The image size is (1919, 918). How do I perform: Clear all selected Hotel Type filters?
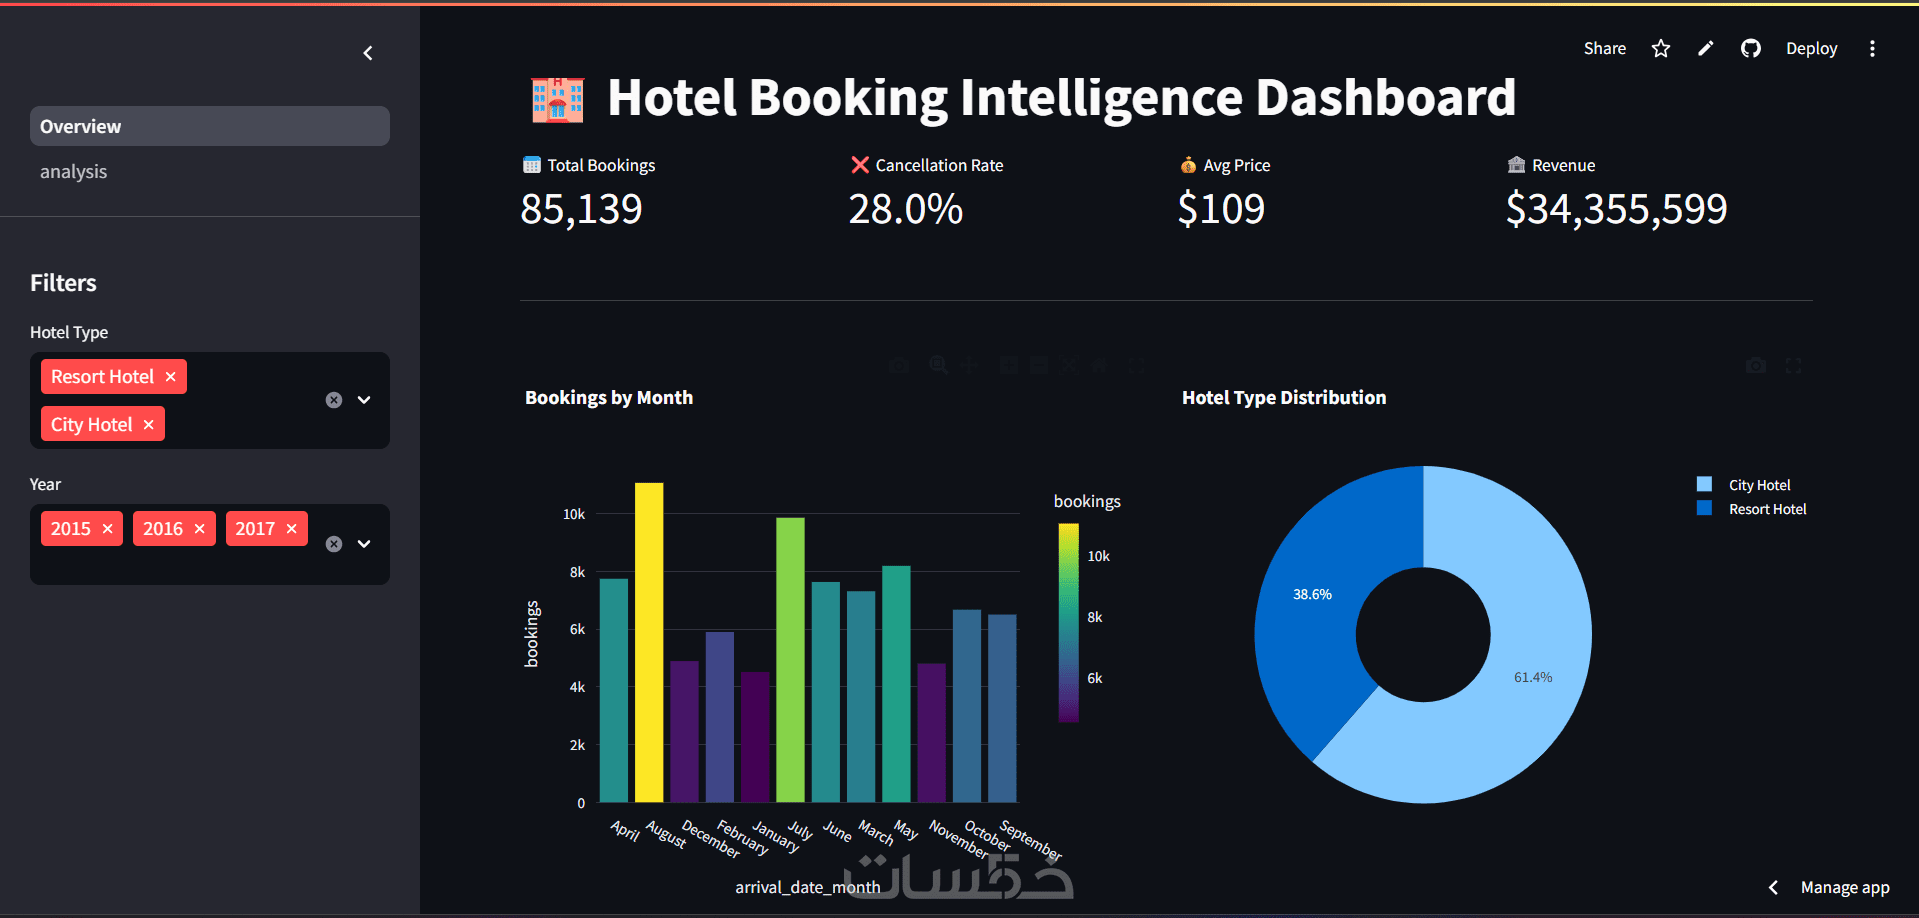(x=334, y=400)
